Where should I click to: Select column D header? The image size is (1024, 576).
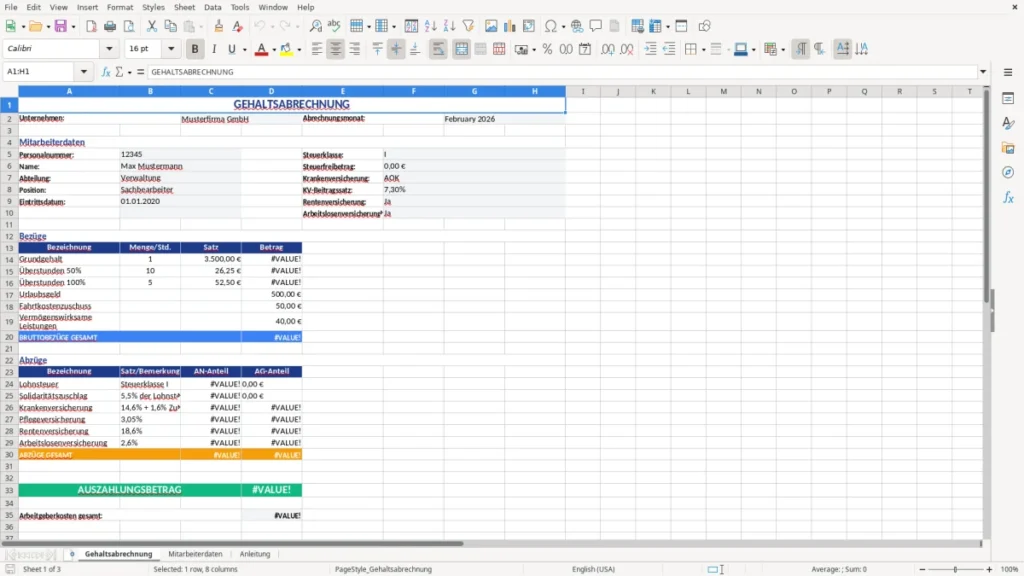271,91
